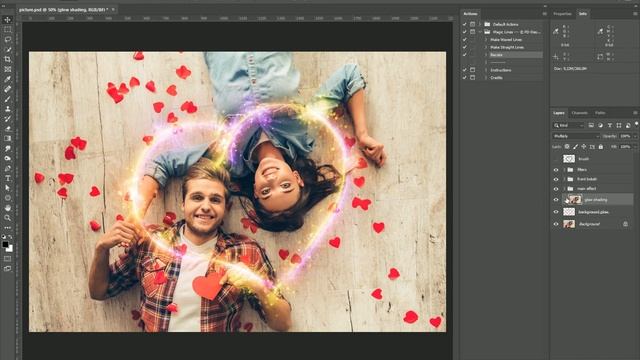Select the Gradient tool
The width and height of the screenshot is (640, 360).
click(x=7, y=138)
